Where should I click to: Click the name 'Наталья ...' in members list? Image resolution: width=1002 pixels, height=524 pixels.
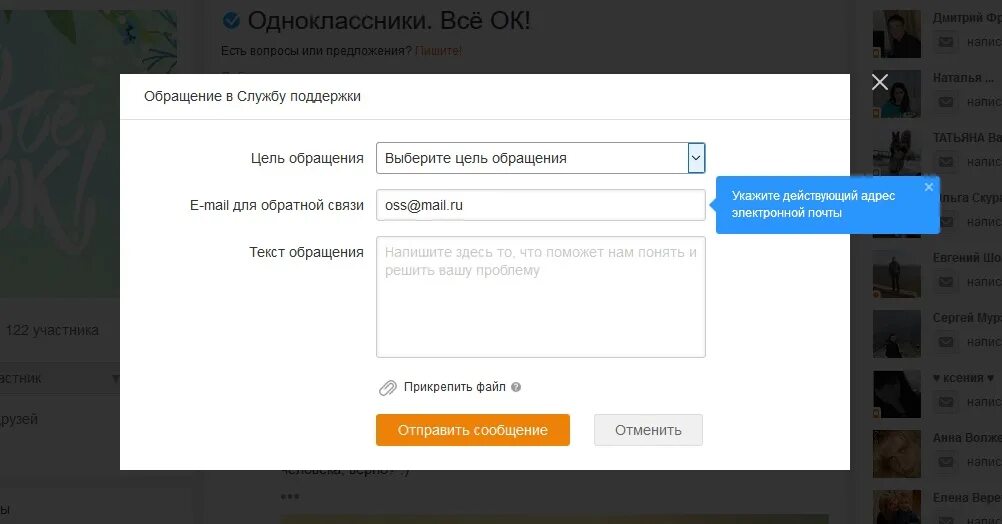[x=963, y=78]
